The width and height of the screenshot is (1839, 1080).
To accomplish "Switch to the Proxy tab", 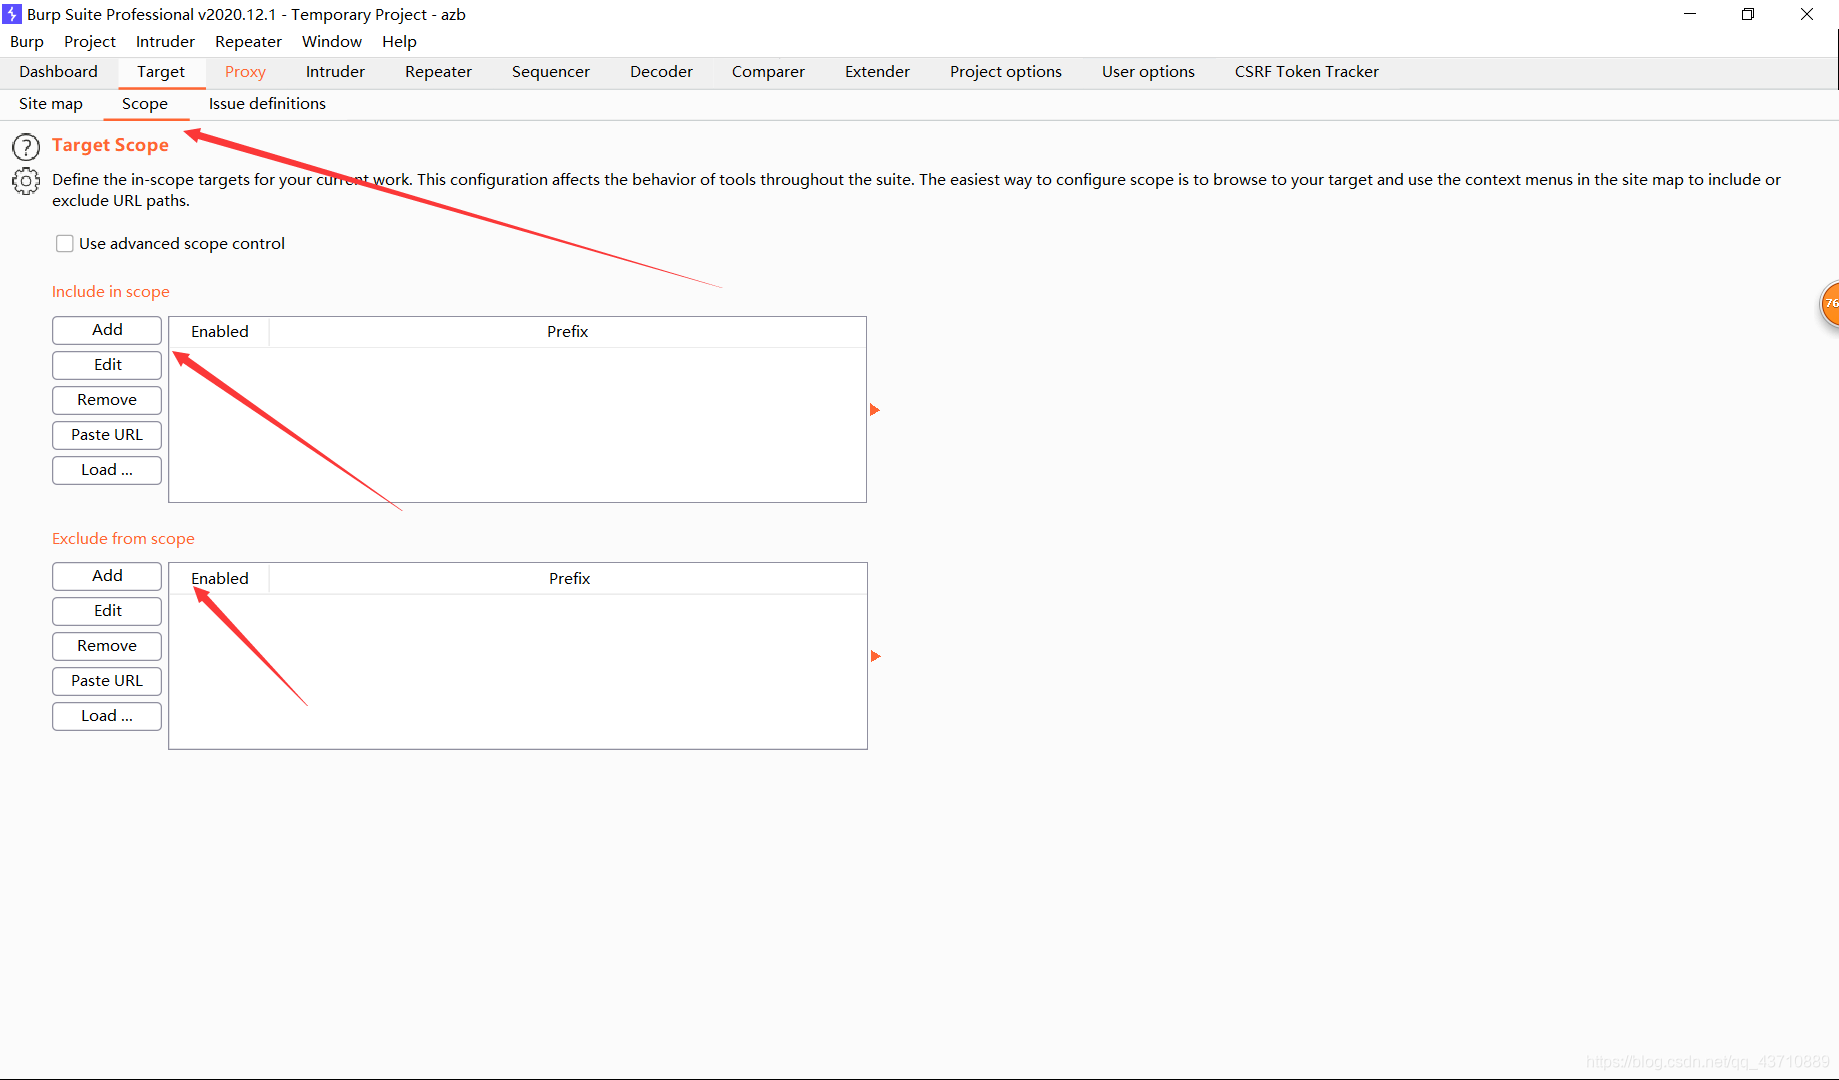I will pyautogui.click(x=245, y=72).
